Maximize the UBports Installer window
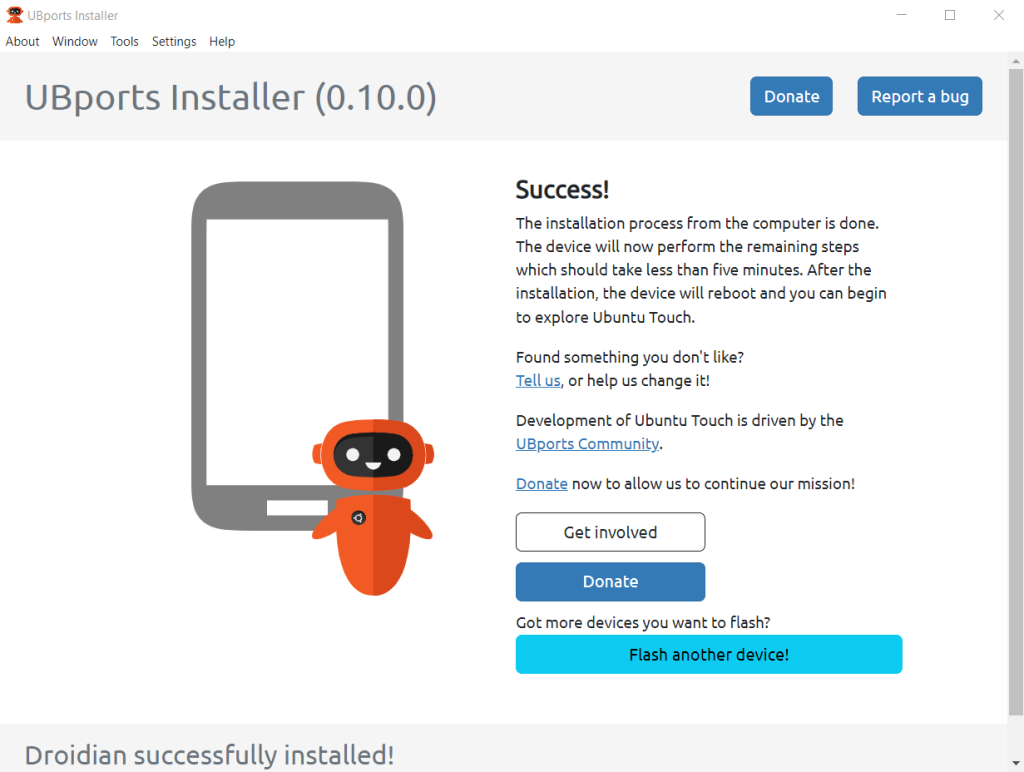Image resolution: width=1024 pixels, height=772 pixels. coord(950,15)
